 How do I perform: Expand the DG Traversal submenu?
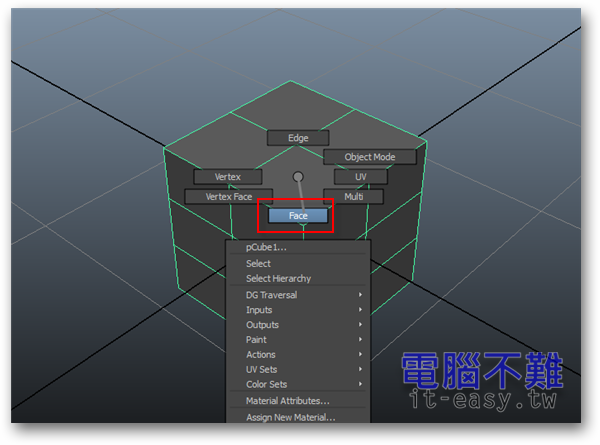tap(271, 295)
